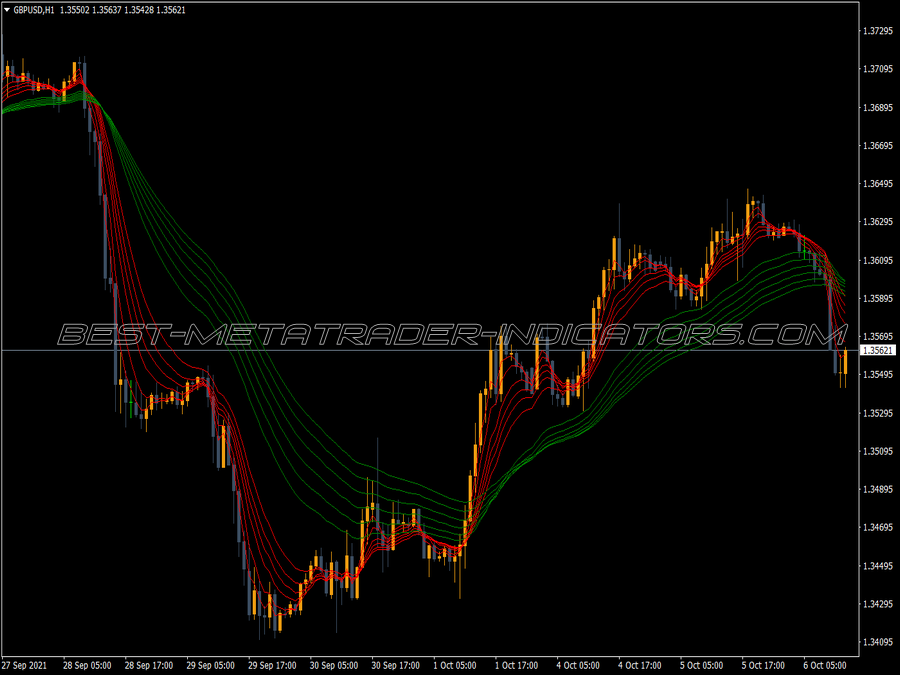Click the 30 Sep 17:00 time label

[395, 665]
